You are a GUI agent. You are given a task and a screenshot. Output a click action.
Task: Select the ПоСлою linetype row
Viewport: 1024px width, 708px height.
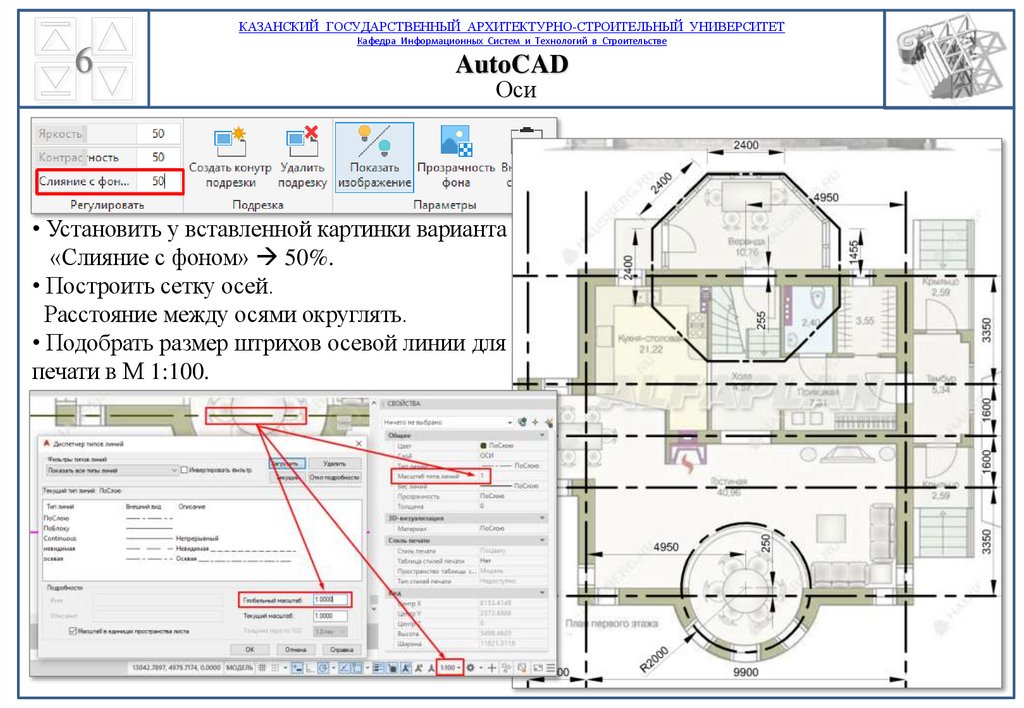[x=202, y=518]
